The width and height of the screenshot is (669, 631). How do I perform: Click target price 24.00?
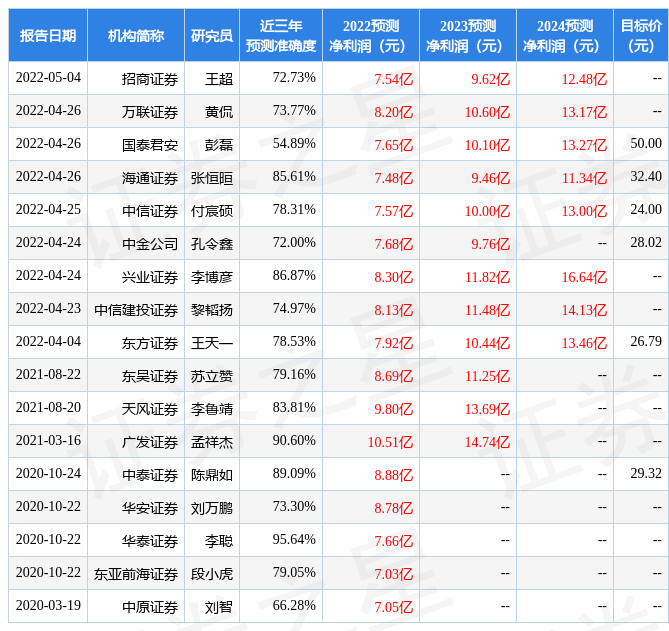646,209
